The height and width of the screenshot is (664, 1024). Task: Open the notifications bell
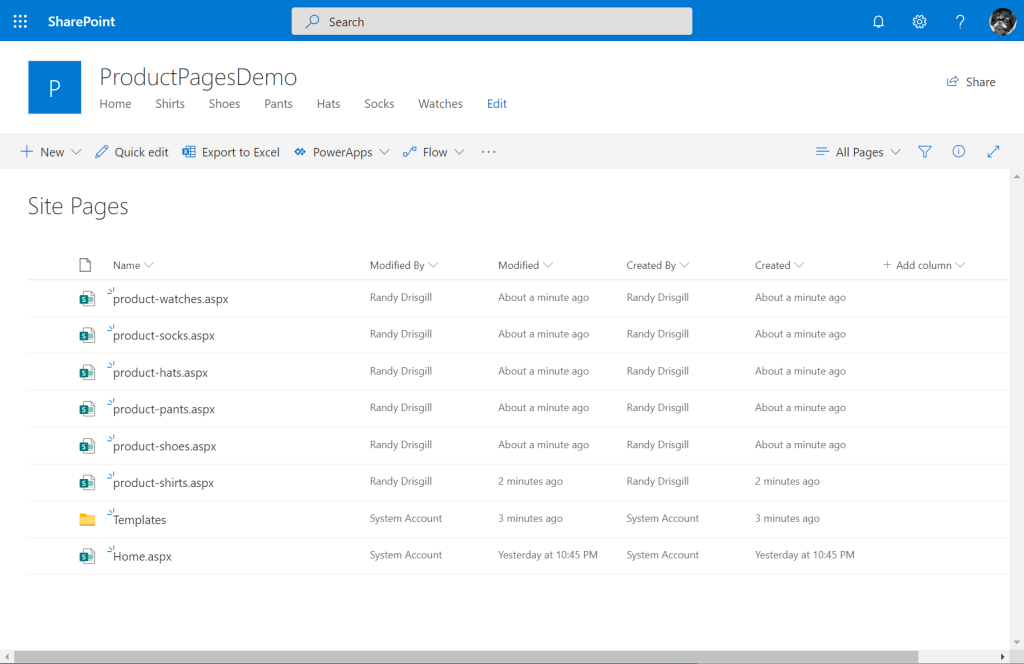(878, 22)
